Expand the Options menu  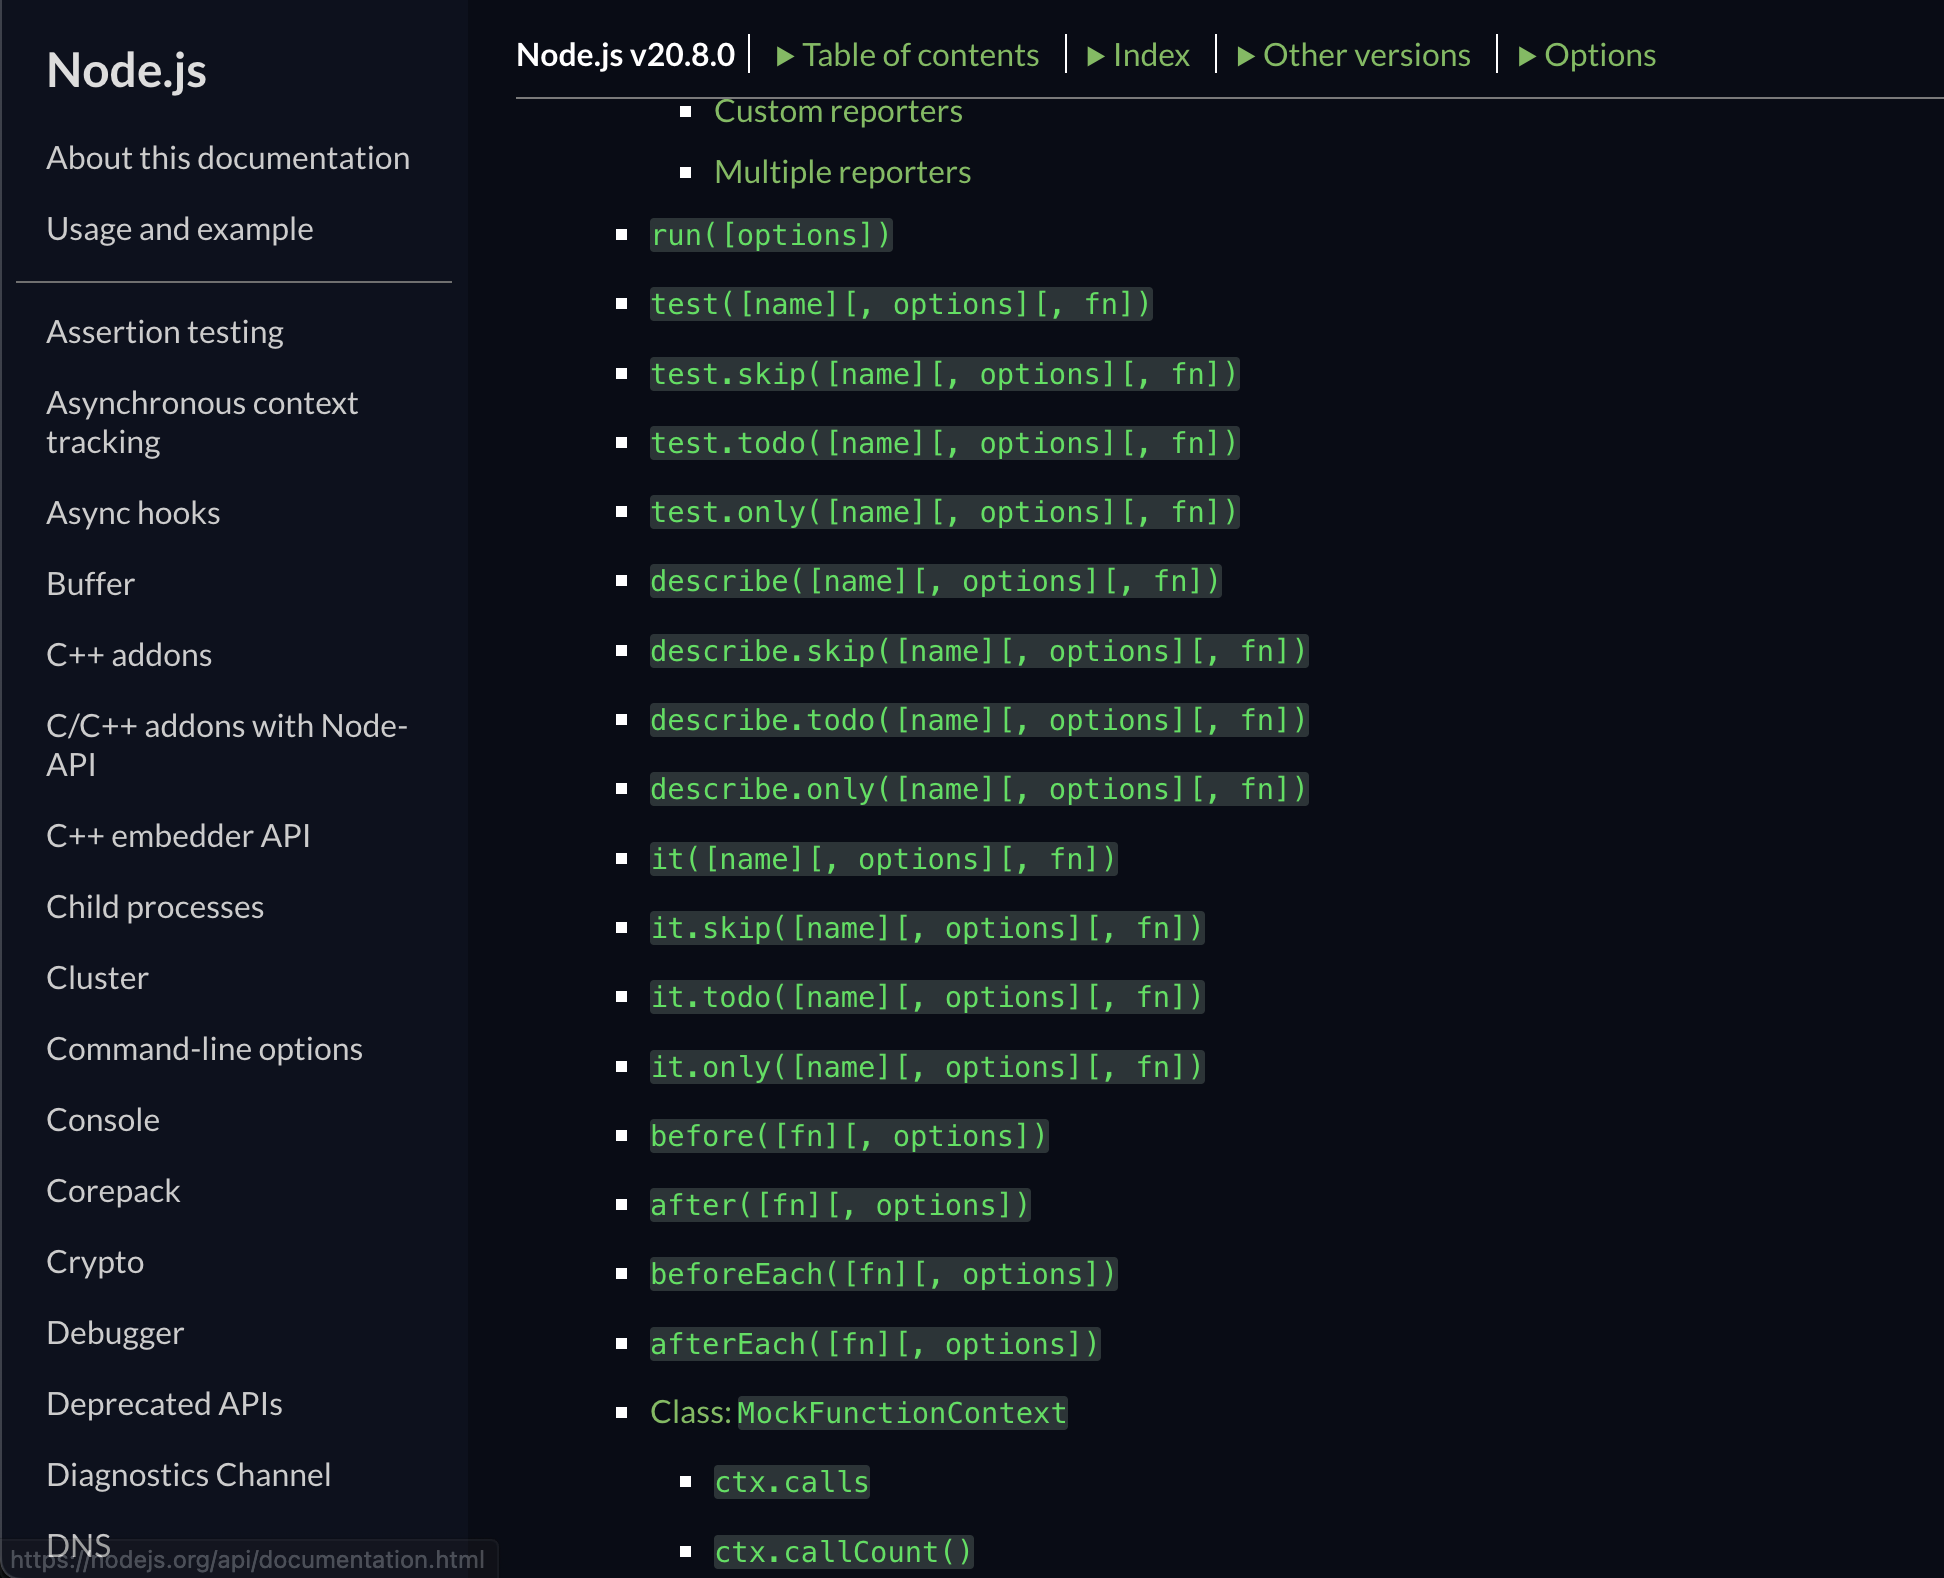(x=1587, y=55)
